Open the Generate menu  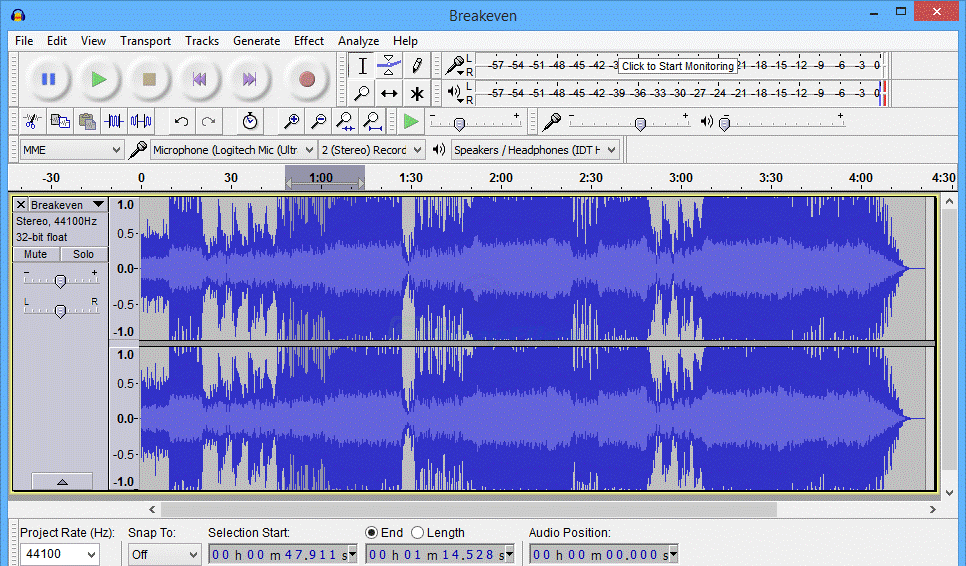(x=256, y=41)
